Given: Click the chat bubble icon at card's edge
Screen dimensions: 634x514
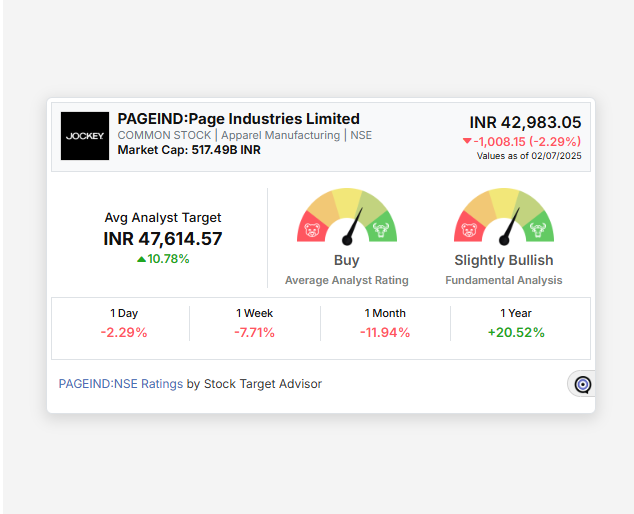Looking at the screenshot, I should point(583,385).
